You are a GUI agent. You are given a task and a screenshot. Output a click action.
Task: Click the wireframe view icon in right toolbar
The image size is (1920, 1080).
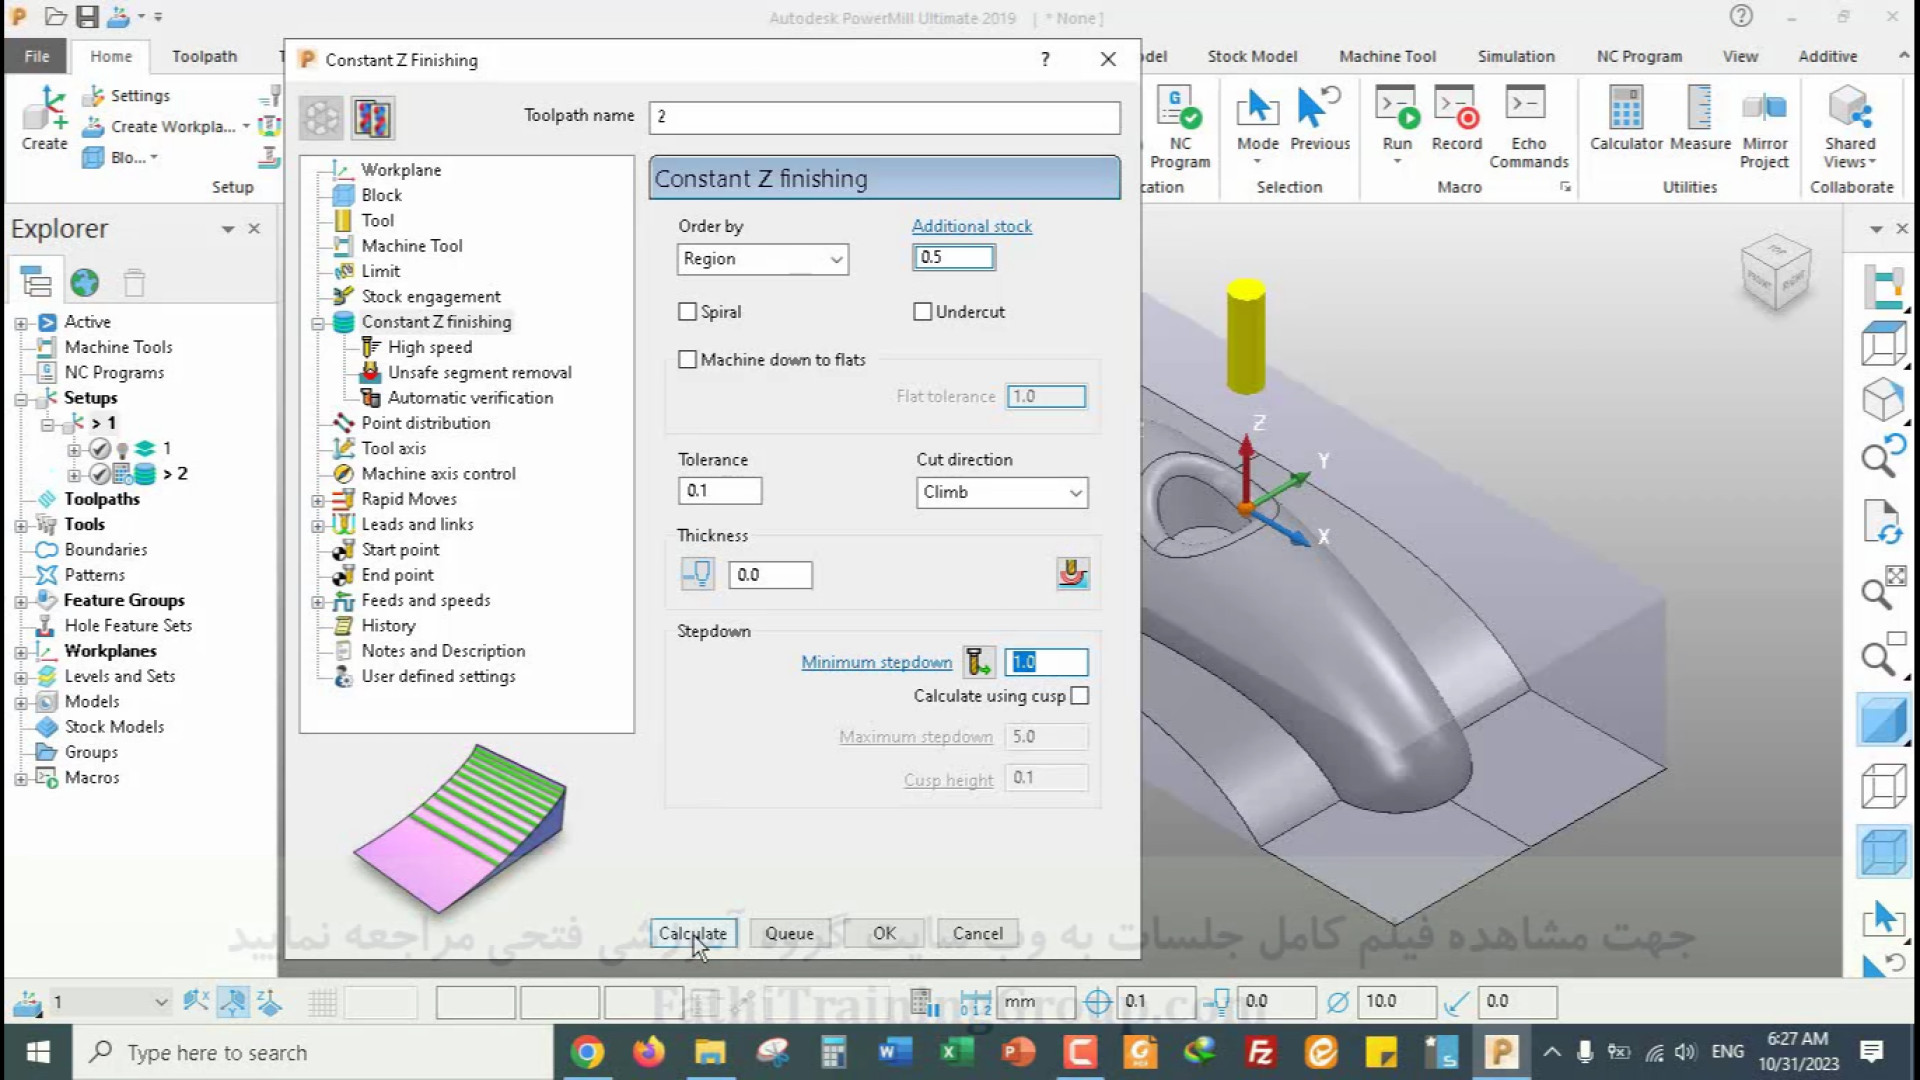point(1883,786)
